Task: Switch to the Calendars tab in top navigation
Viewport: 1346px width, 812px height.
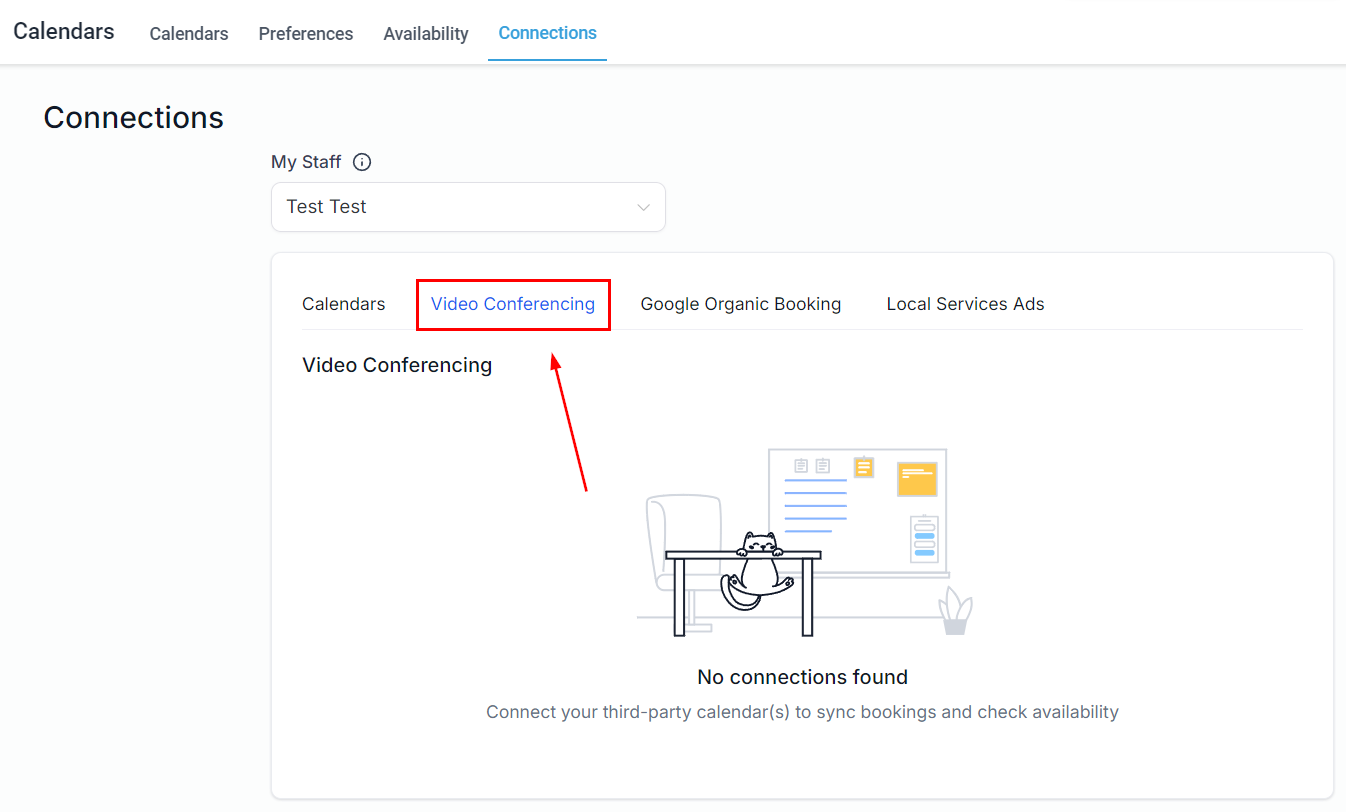Action: pyautogui.click(x=189, y=34)
